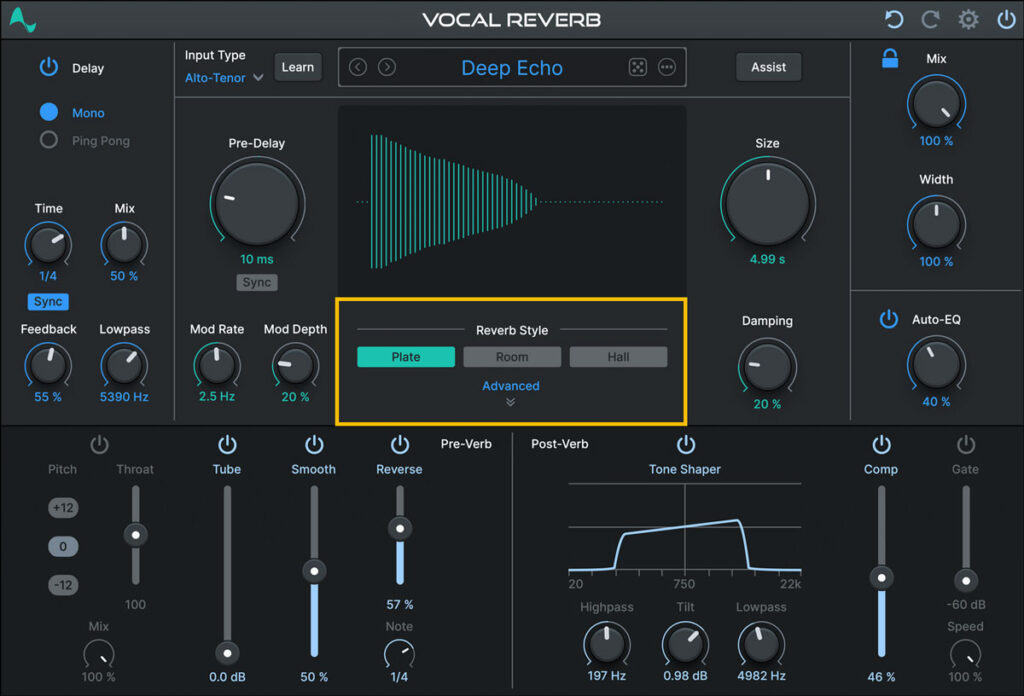Set pitch shift to +12
The height and width of the screenshot is (696, 1024).
pyautogui.click(x=63, y=507)
